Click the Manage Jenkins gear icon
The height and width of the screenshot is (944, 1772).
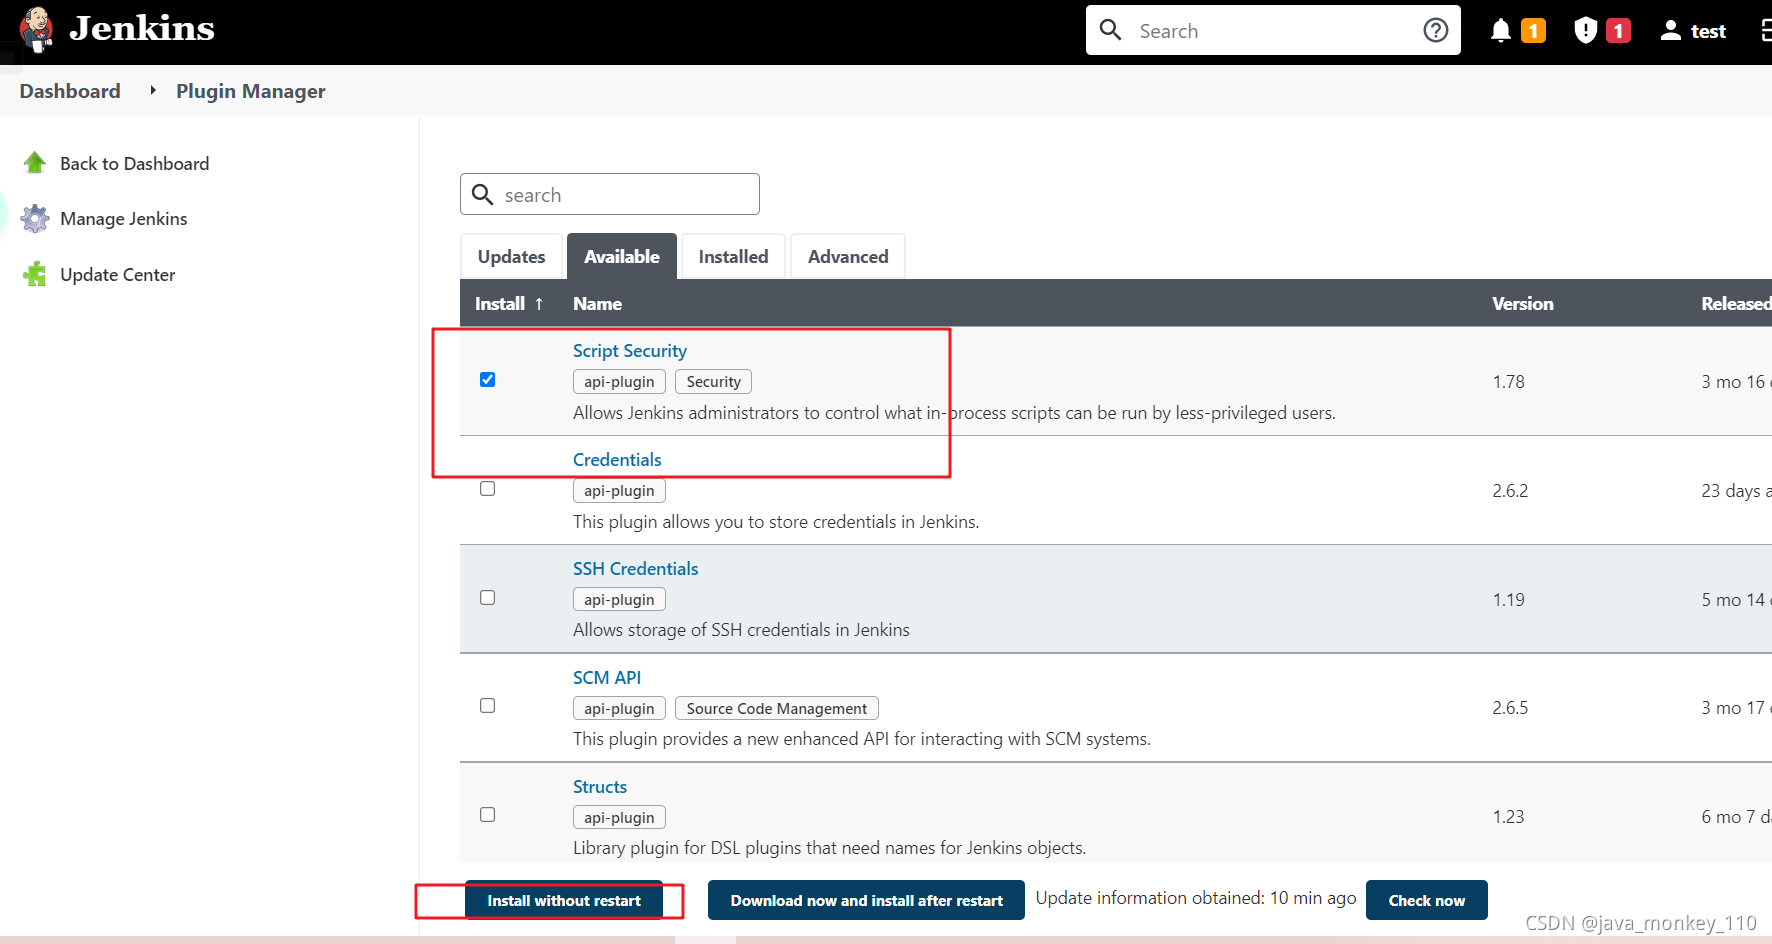tap(35, 218)
